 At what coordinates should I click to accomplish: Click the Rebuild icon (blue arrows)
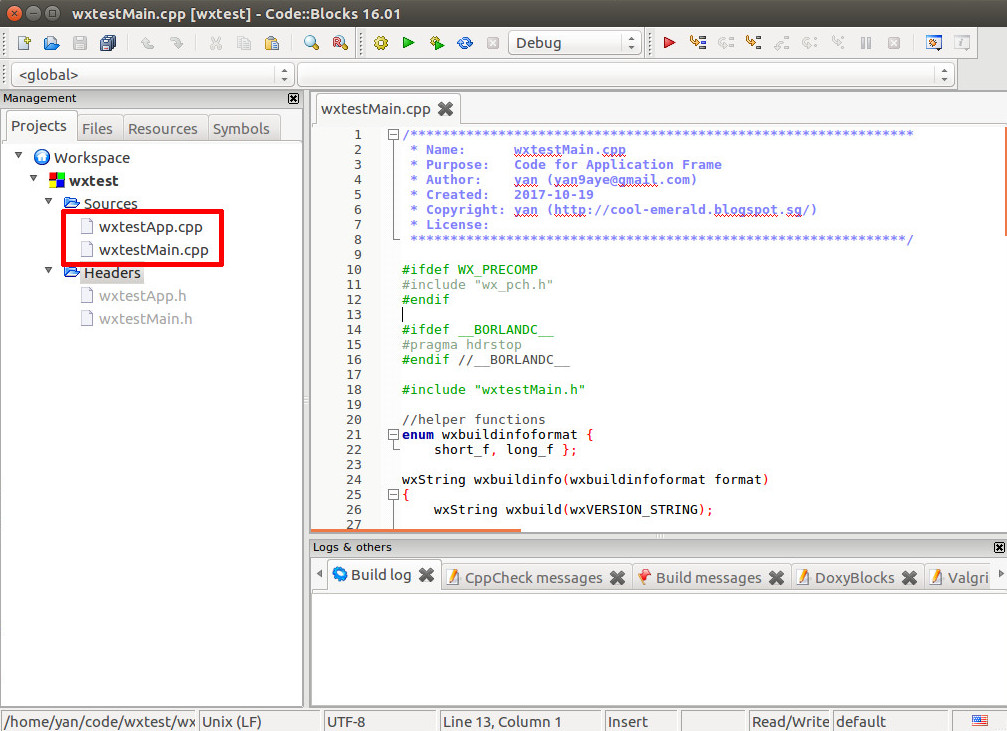coord(461,42)
